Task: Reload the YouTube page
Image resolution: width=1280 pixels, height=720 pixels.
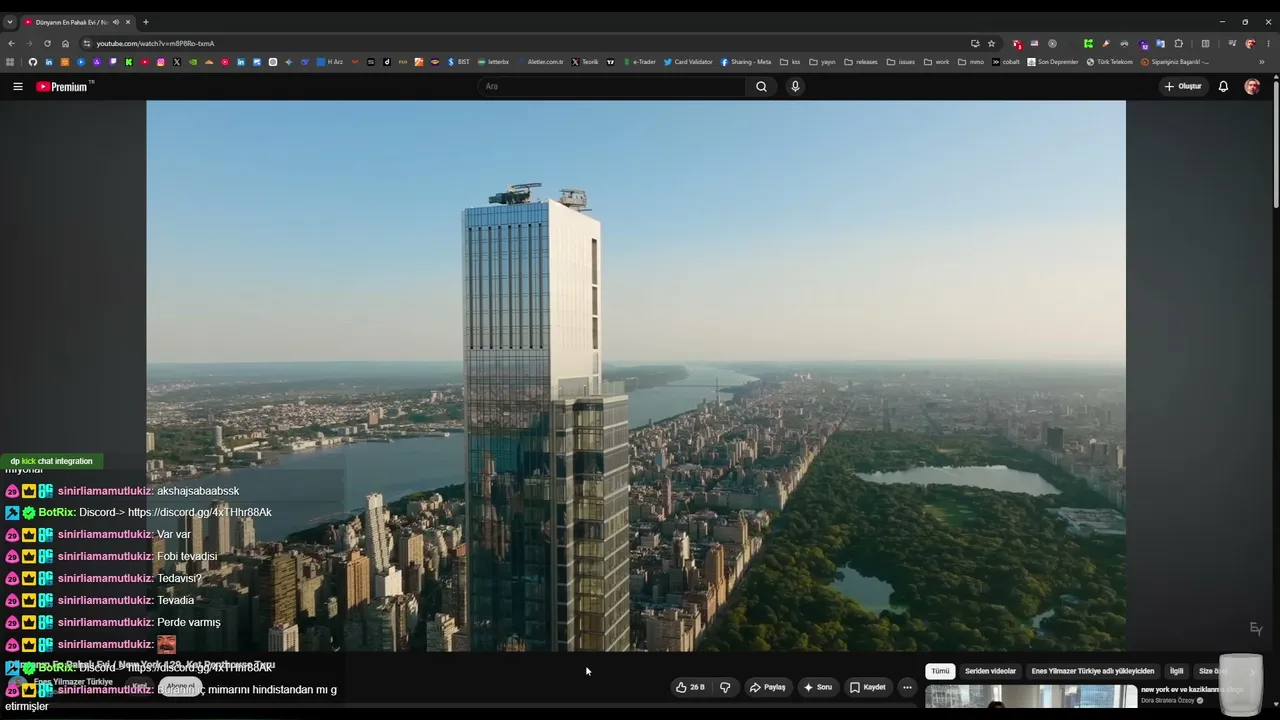Action: point(47,43)
